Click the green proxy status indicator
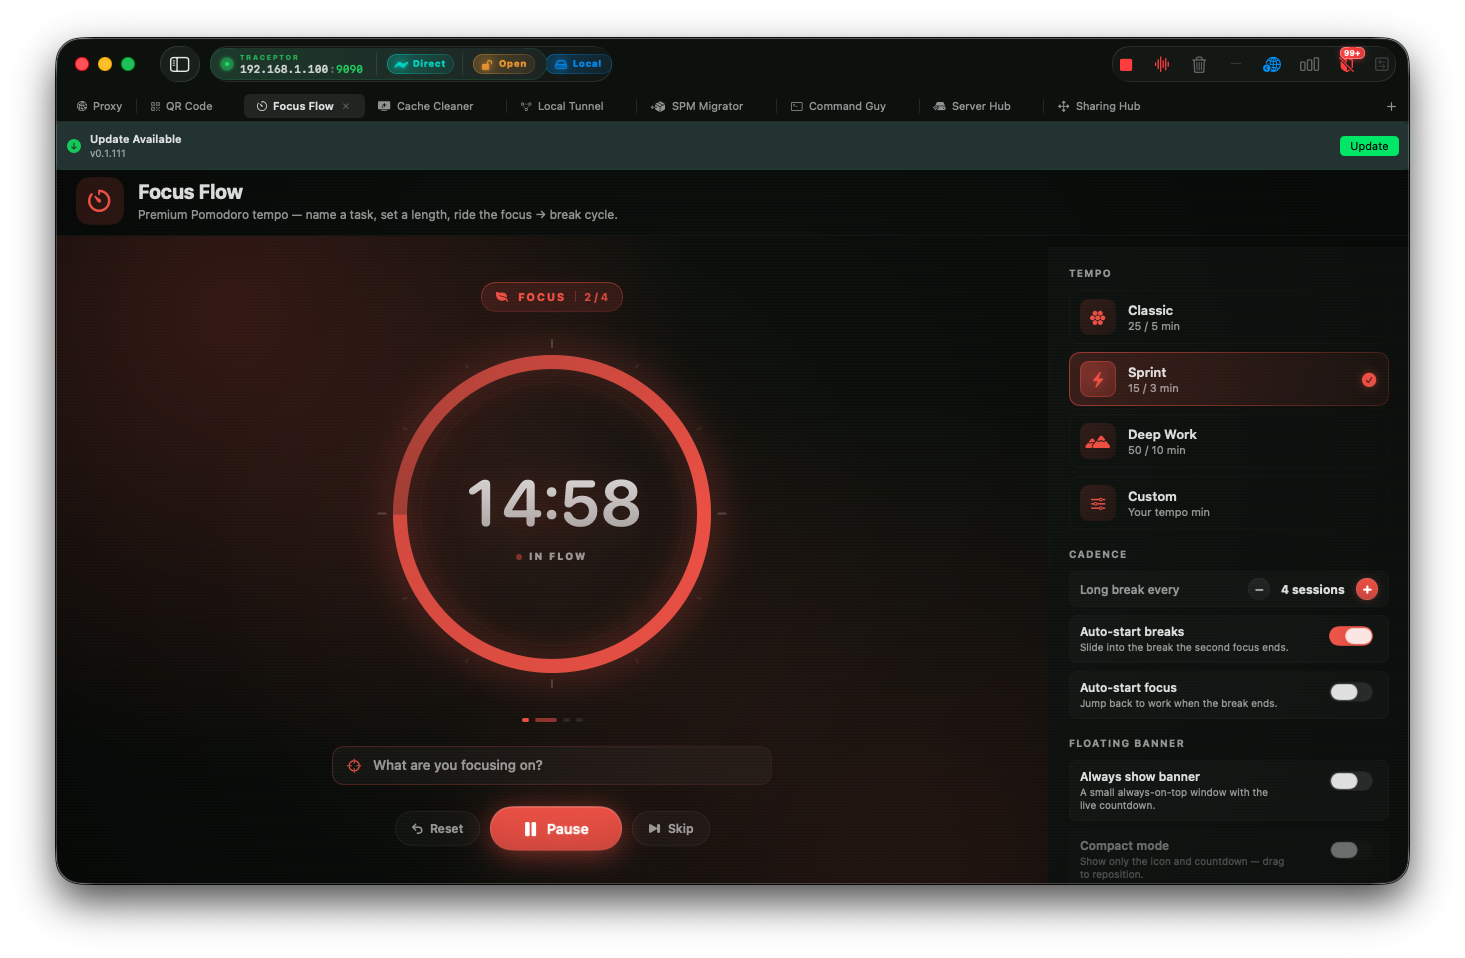This screenshot has width=1465, height=958. tap(227, 64)
